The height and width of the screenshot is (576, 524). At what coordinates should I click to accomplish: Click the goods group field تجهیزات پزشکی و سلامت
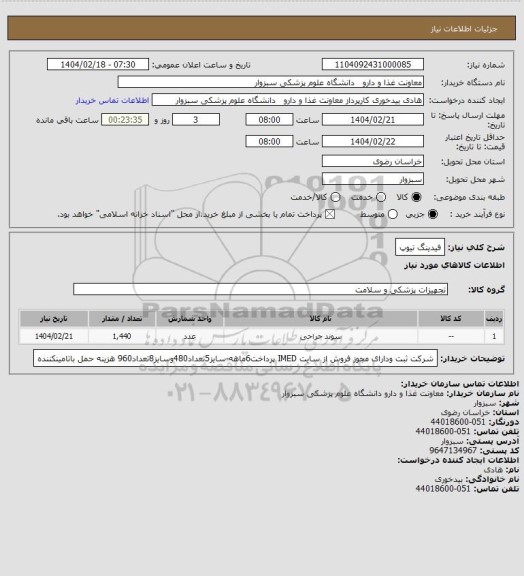[x=260, y=289]
